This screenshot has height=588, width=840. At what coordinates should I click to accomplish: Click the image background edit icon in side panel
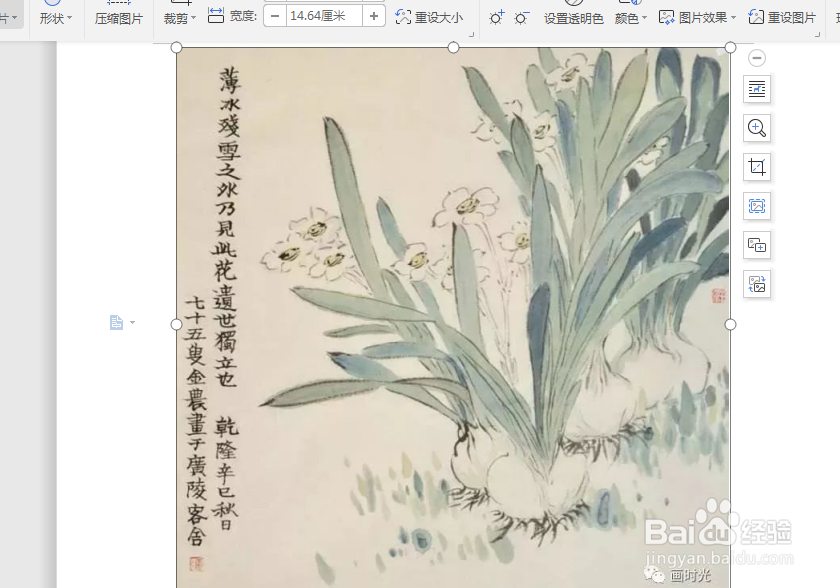(x=756, y=206)
